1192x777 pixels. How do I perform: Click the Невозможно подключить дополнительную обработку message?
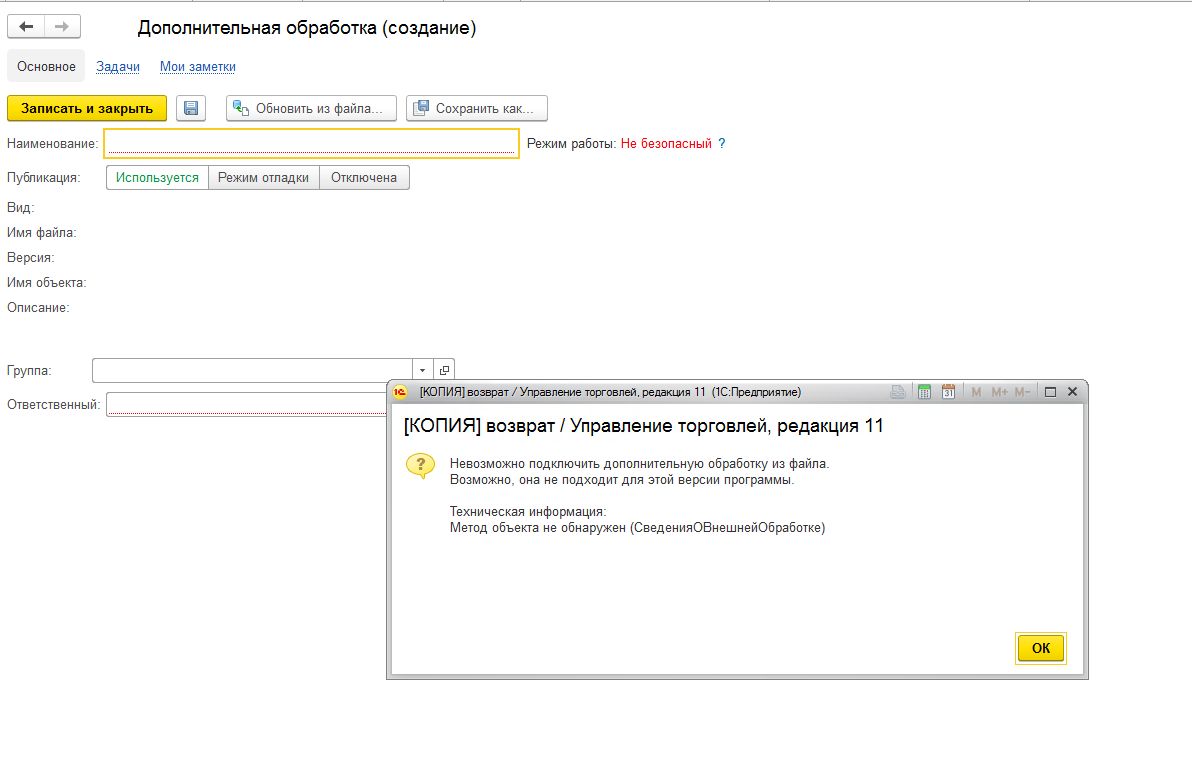click(x=639, y=464)
